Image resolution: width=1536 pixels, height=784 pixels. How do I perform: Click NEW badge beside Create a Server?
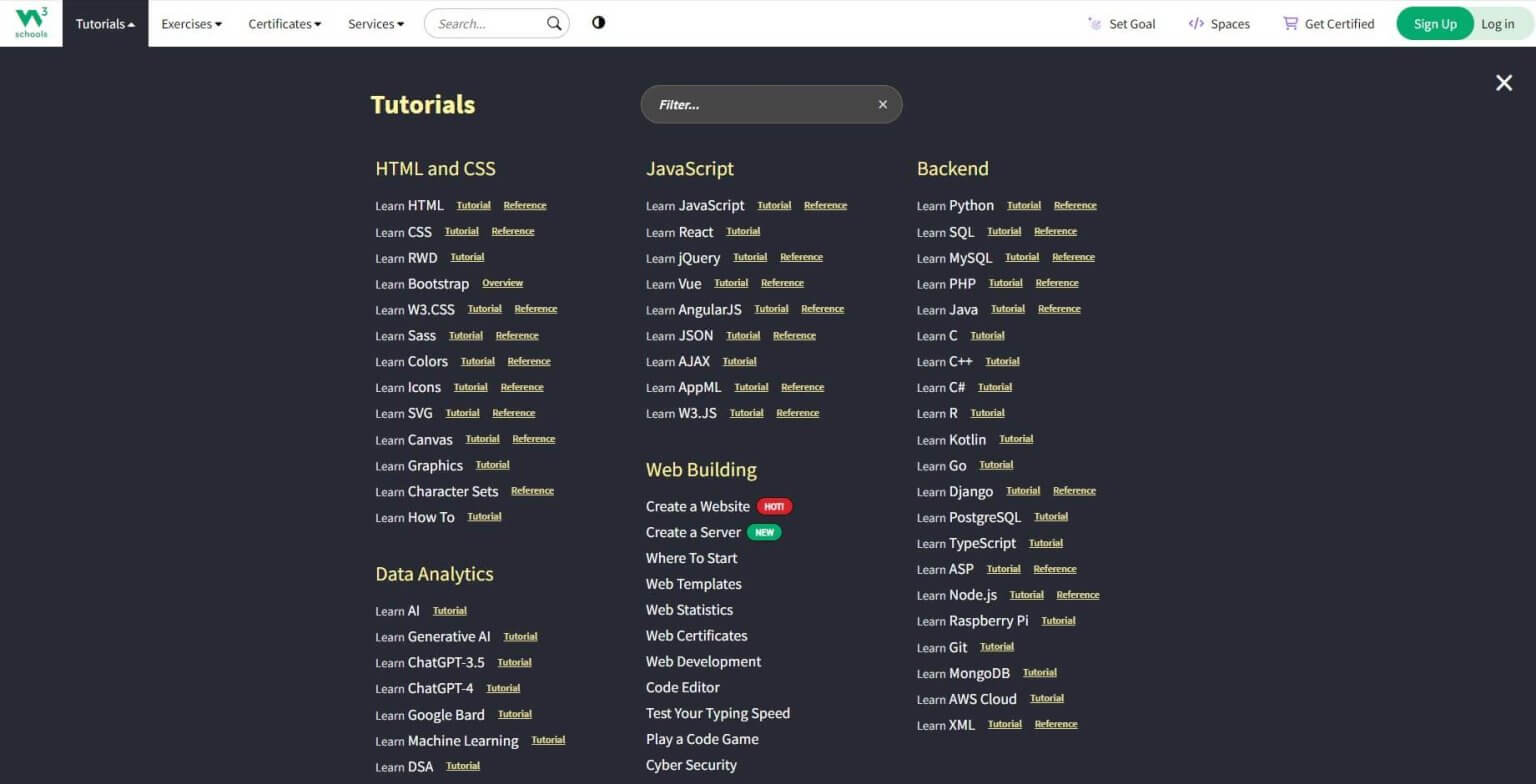[764, 533]
